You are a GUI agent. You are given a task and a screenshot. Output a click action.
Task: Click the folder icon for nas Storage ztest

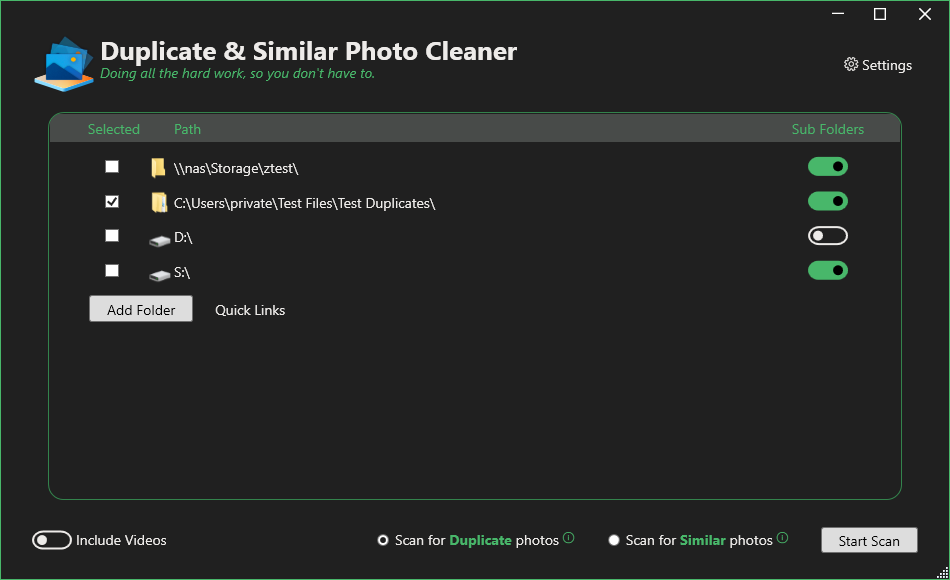(158, 168)
